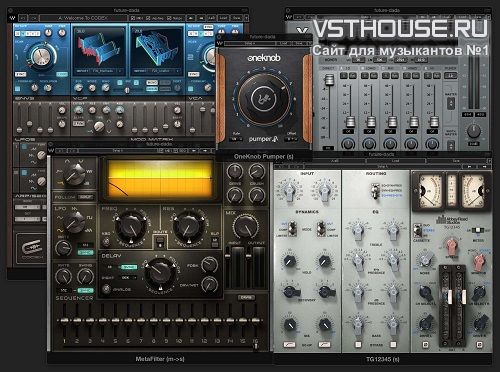Click A>B in the TG12345 top toolbar

(335, 161)
